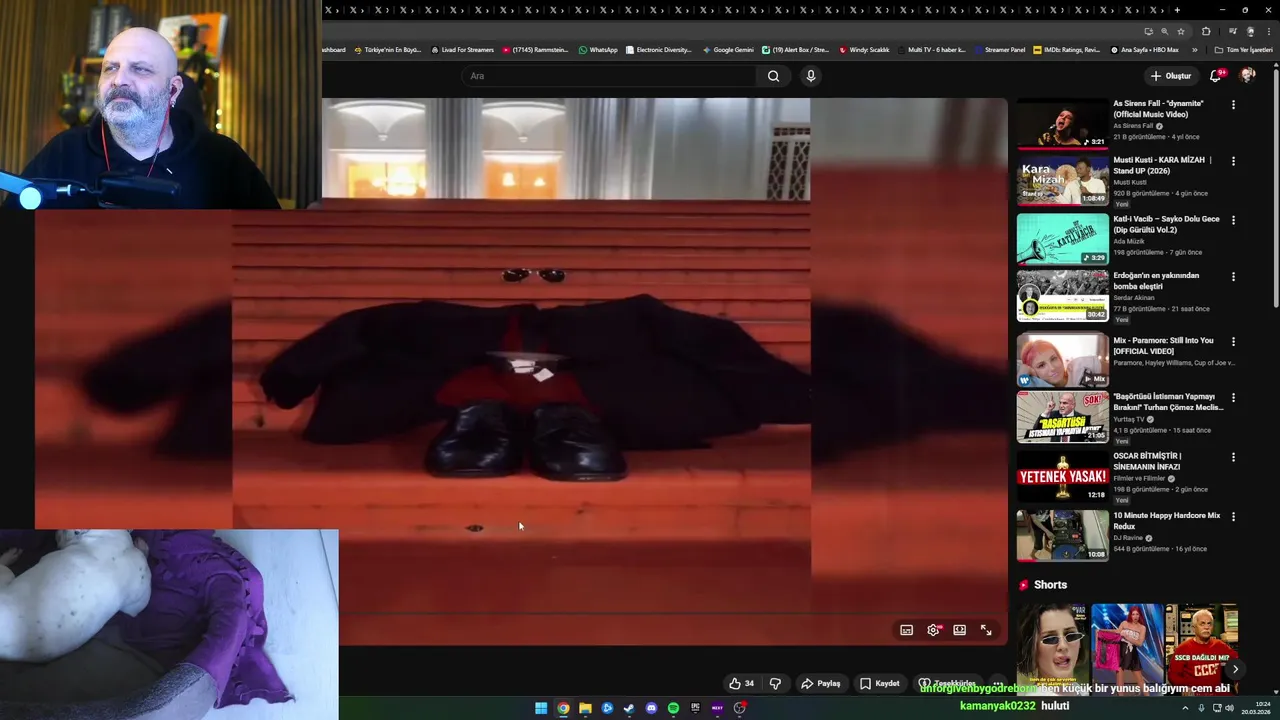Image resolution: width=1280 pixels, height=720 pixels.
Task: Open browser media controls icon
Action: point(1233,31)
